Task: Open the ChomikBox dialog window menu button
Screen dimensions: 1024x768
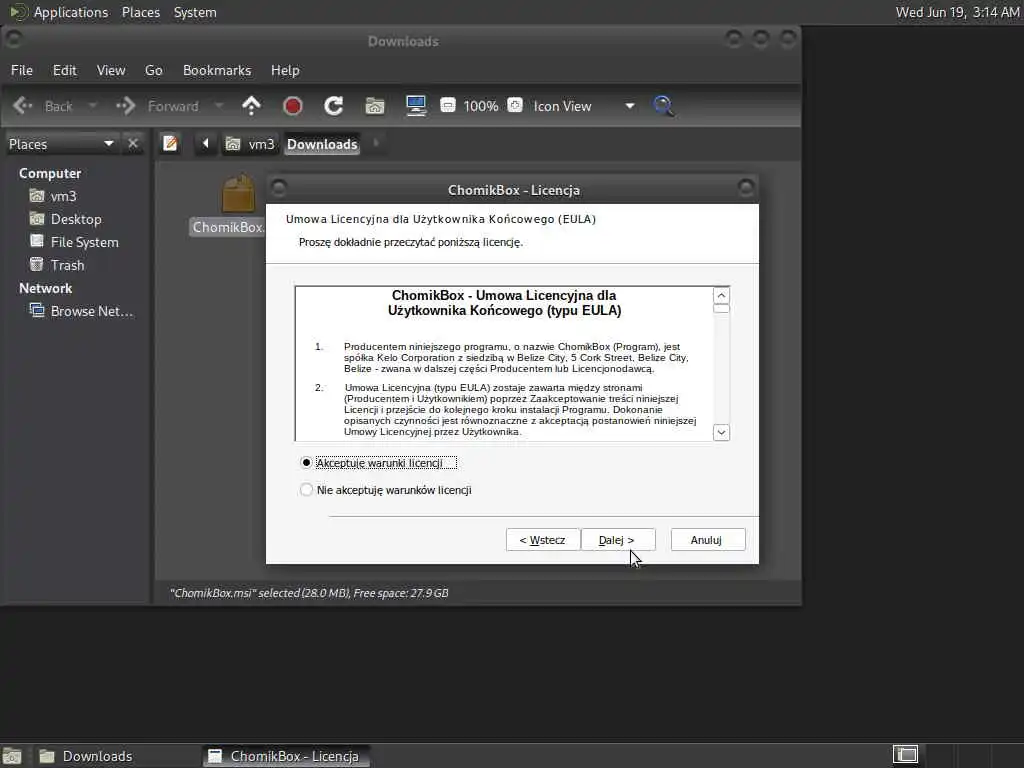Action: 279,189
